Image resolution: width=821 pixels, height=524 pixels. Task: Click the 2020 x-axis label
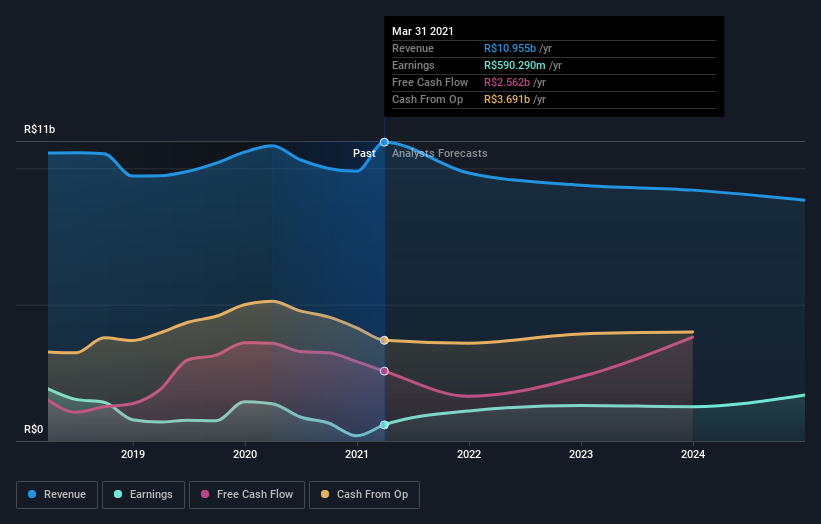[245, 454]
